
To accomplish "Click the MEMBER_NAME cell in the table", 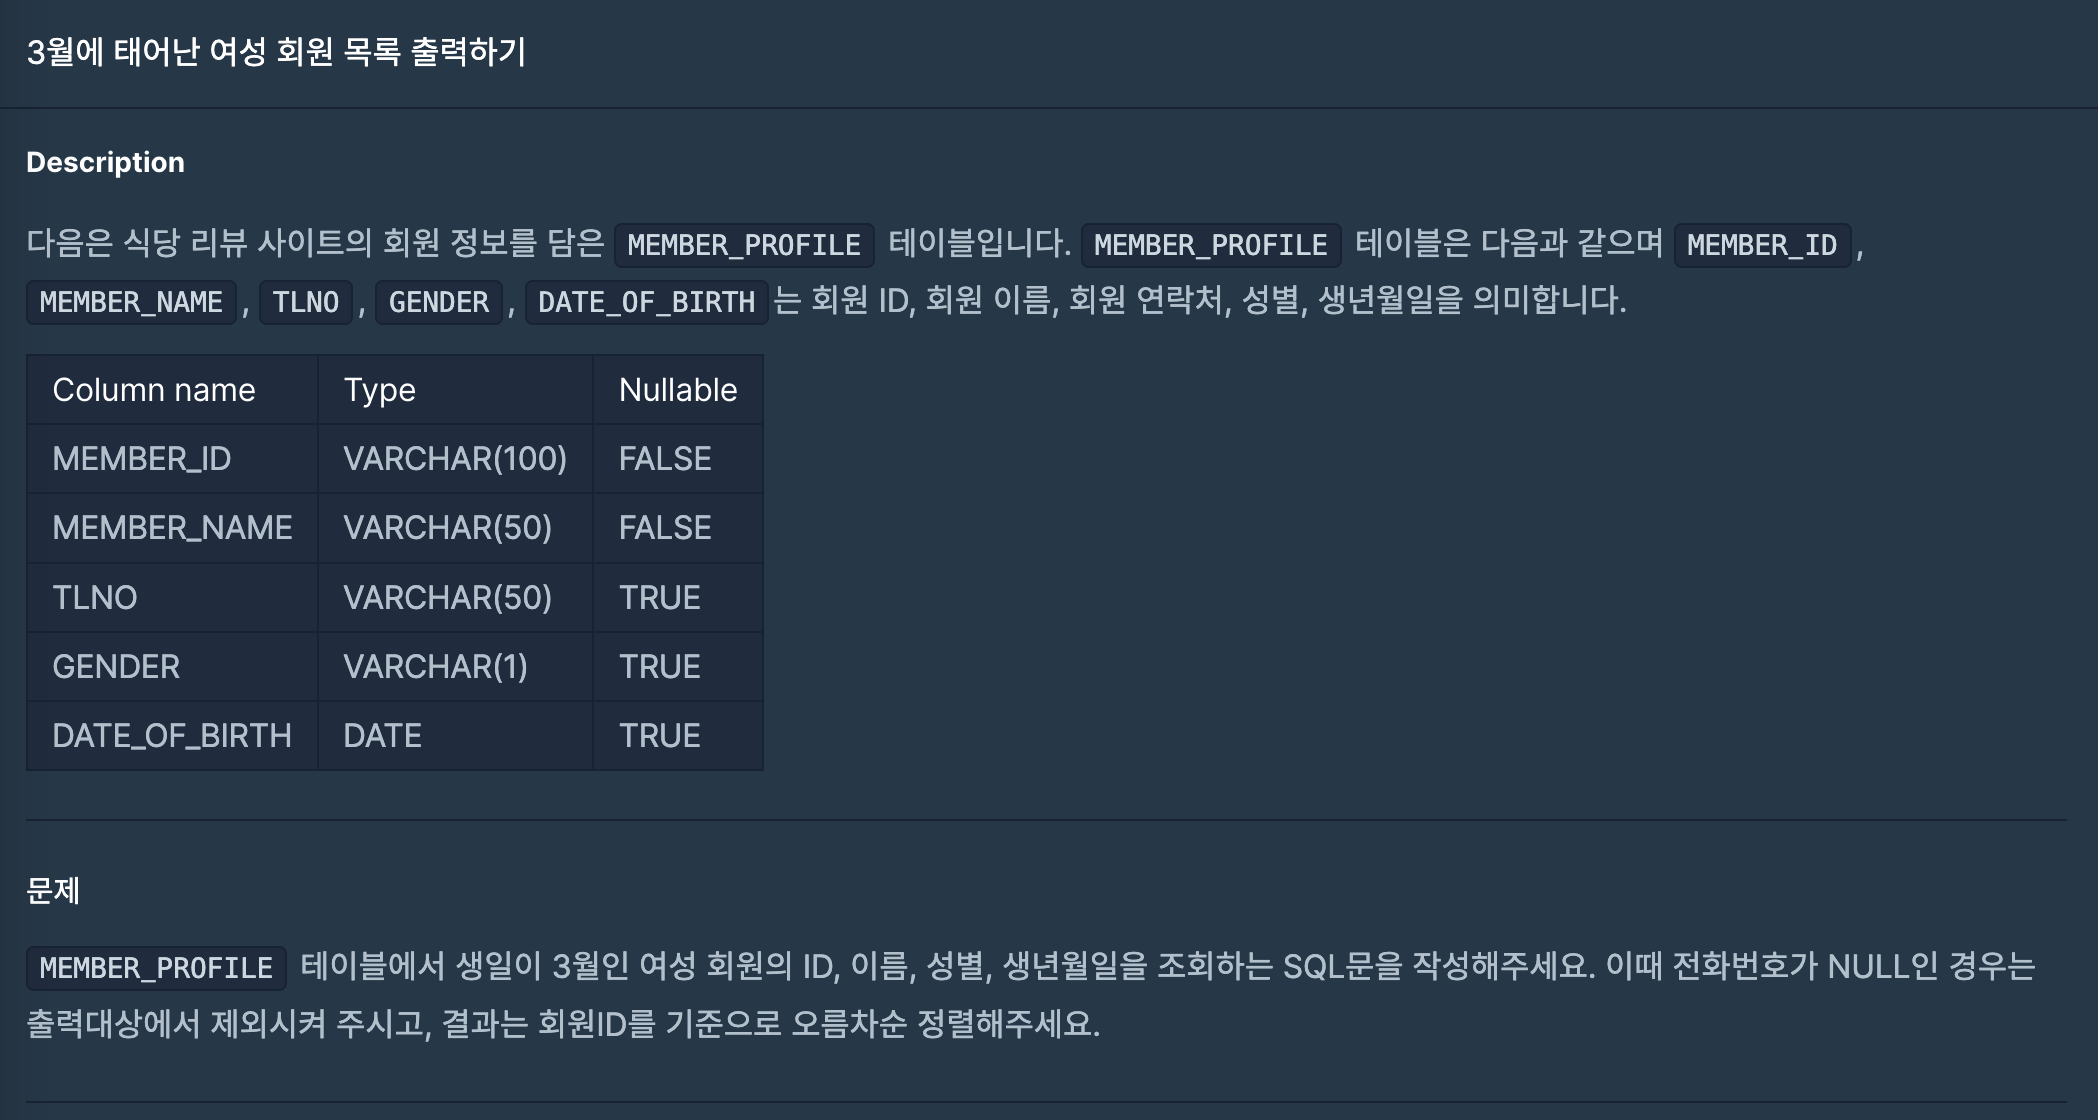I will click(x=172, y=528).
